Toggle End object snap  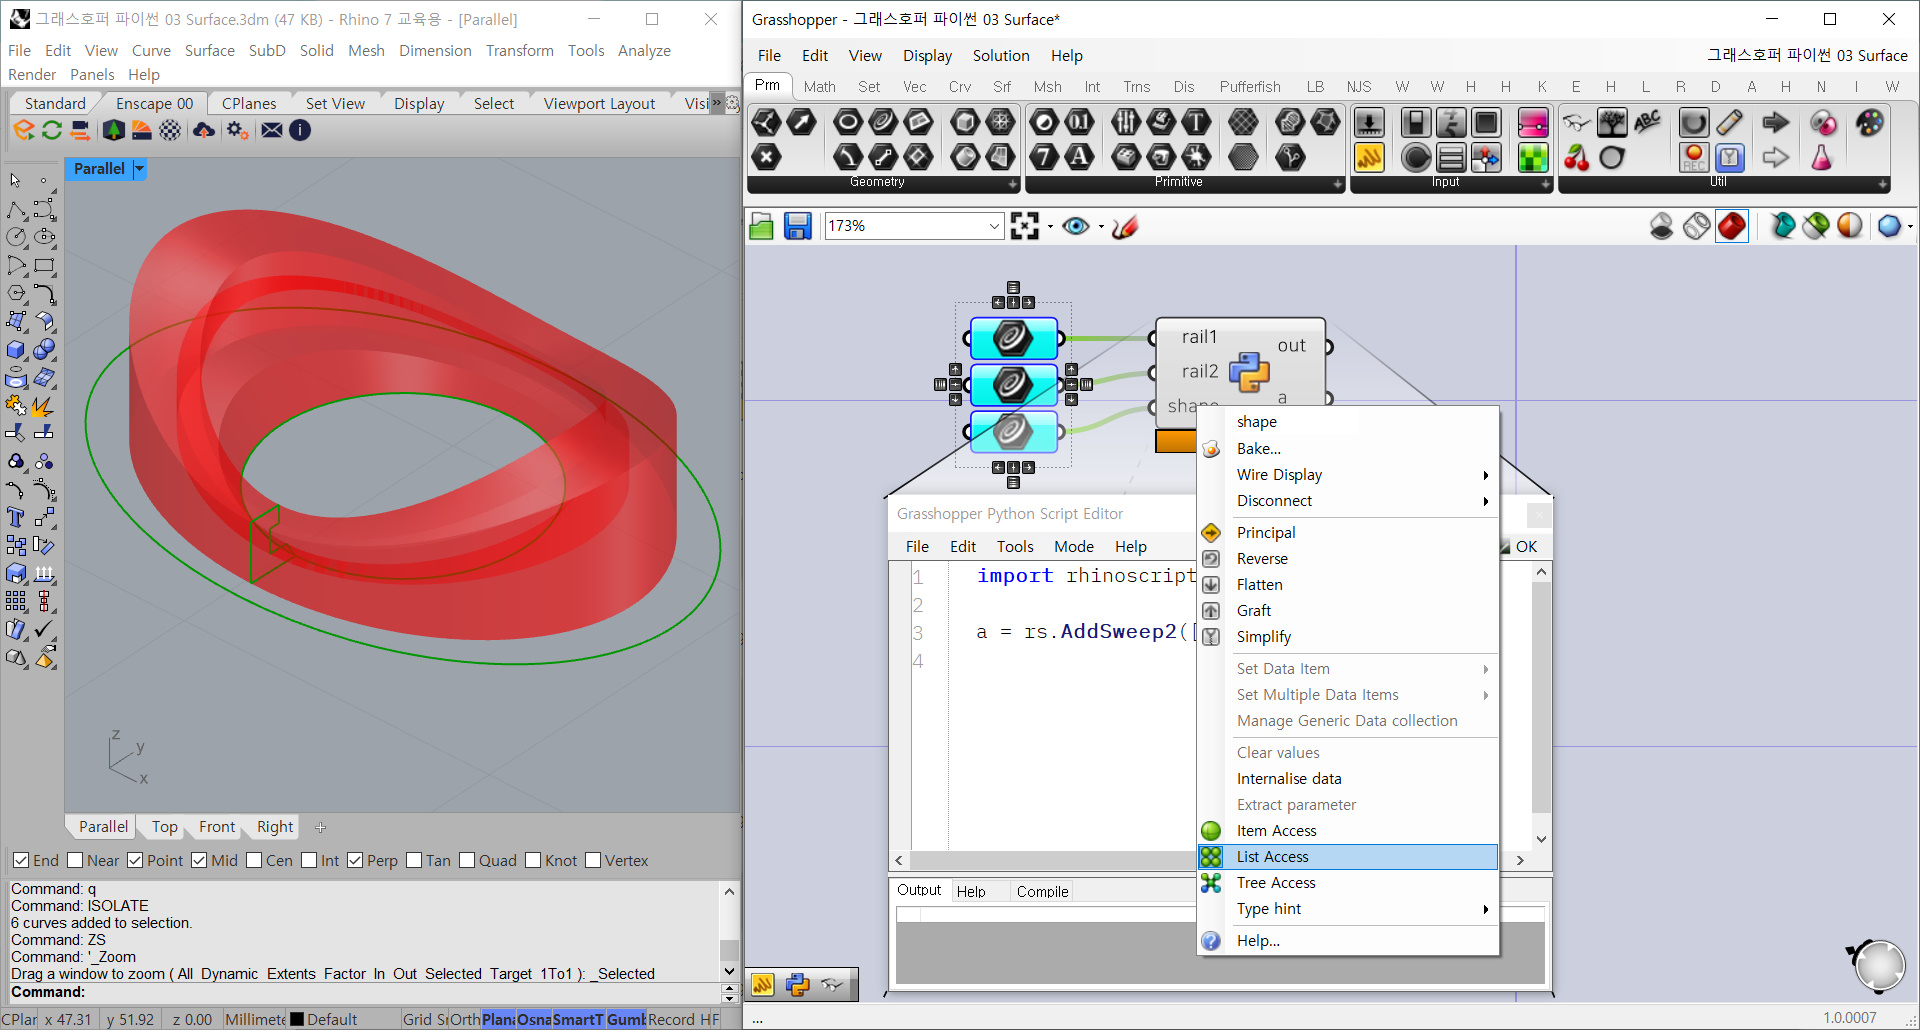pos(21,860)
